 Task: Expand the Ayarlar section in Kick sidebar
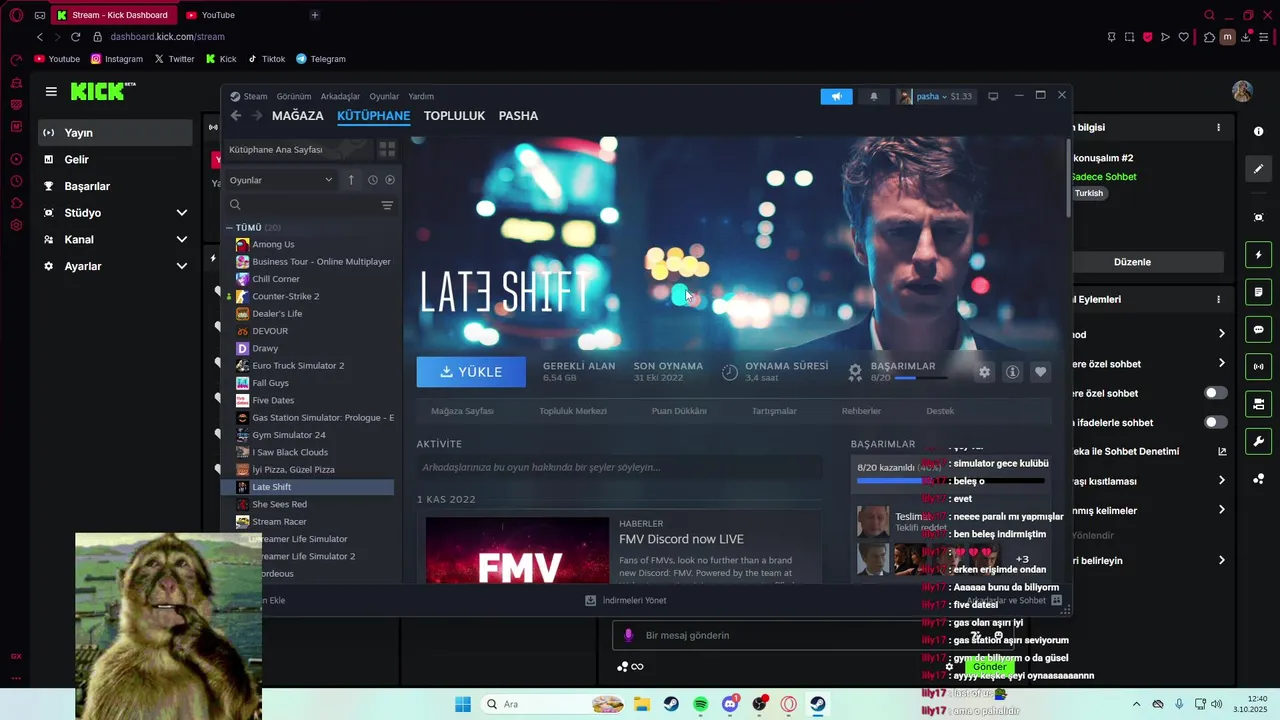pyautogui.click(x=182, y=266)
